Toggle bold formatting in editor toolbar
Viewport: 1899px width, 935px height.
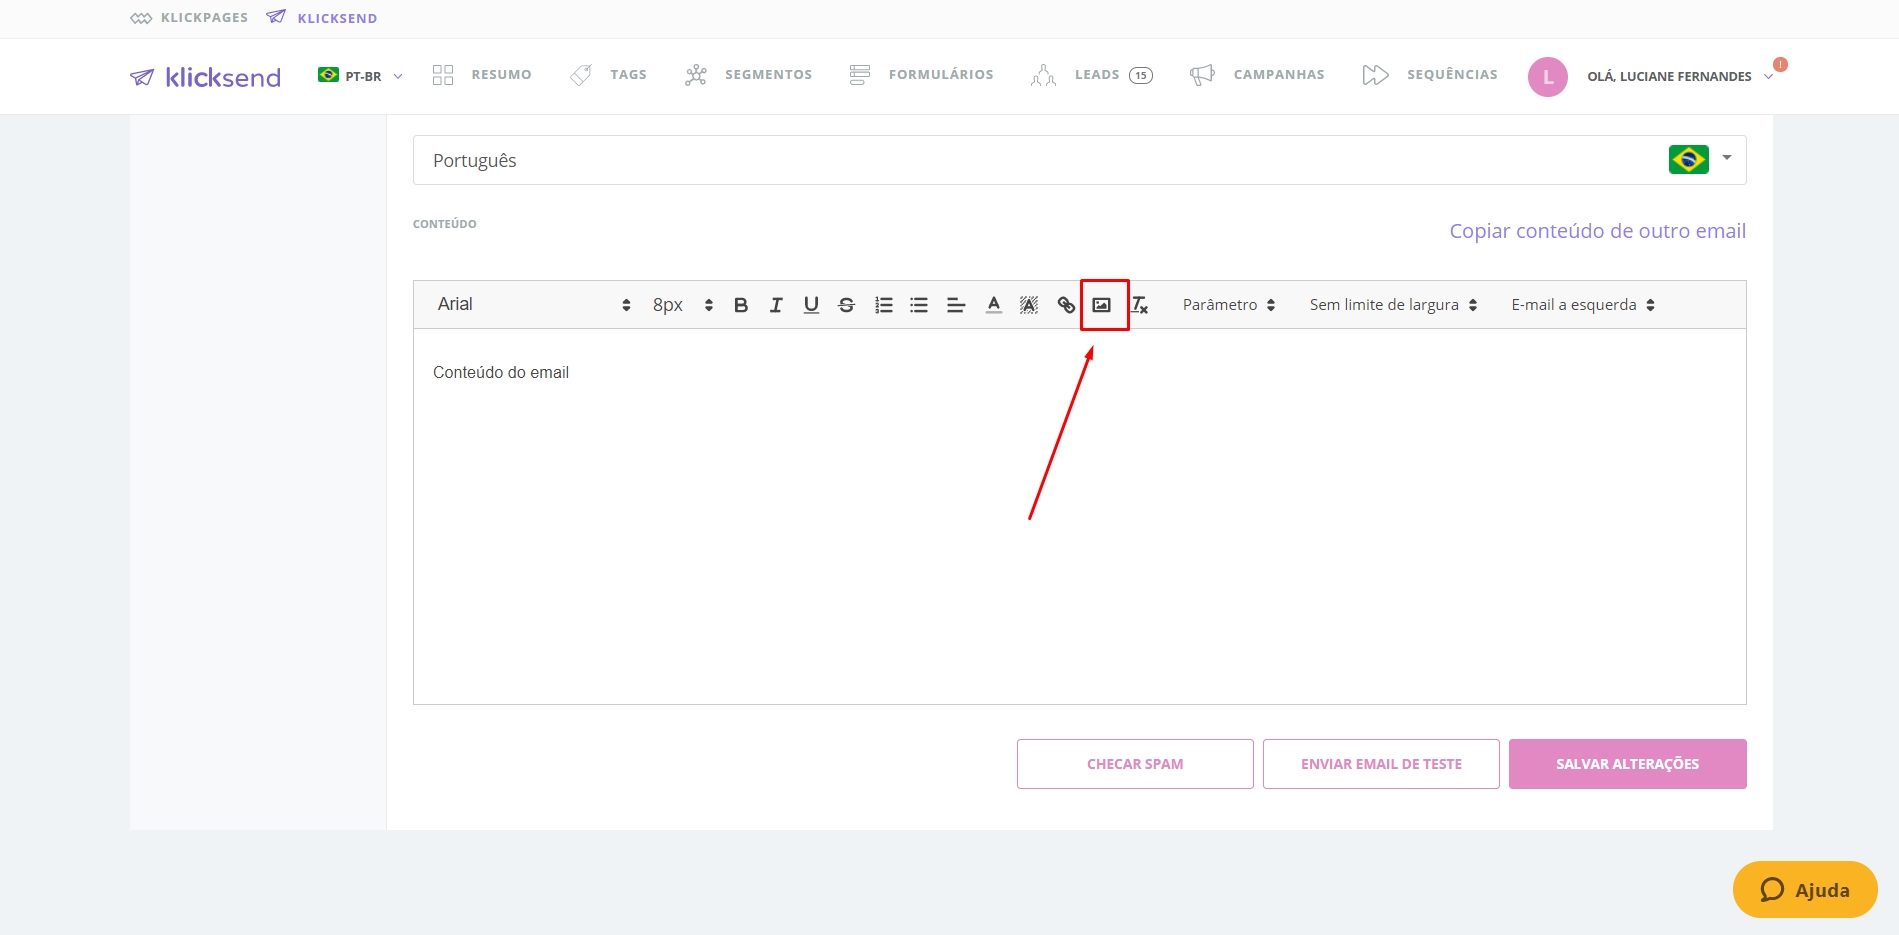741,305
